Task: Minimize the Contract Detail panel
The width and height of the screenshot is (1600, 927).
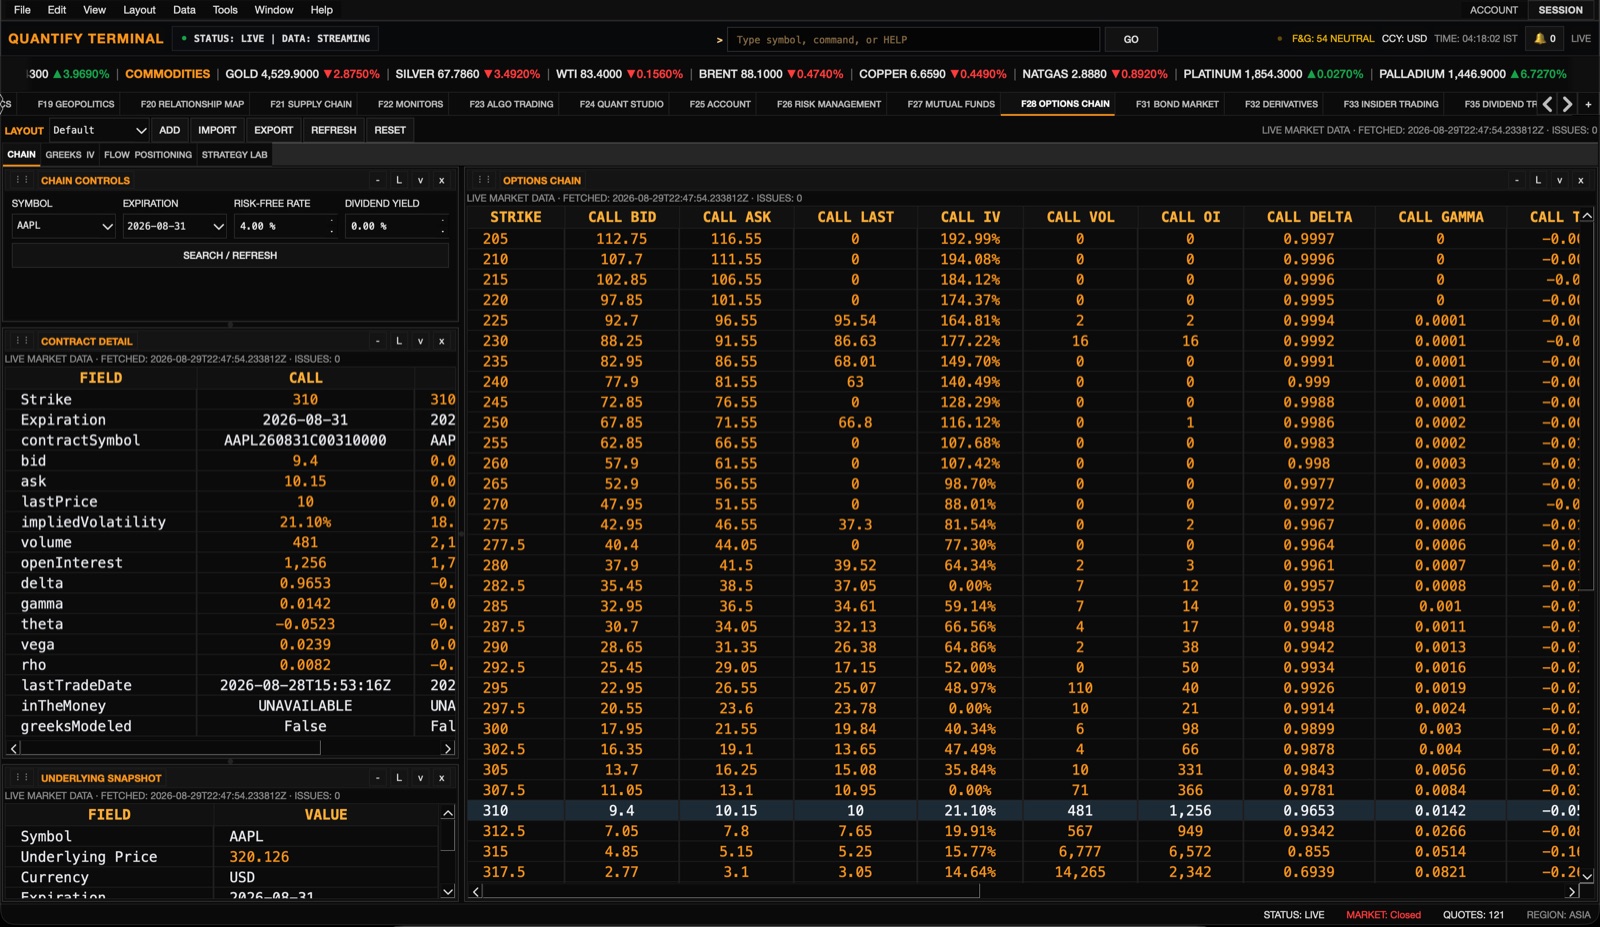Action: 378,341
